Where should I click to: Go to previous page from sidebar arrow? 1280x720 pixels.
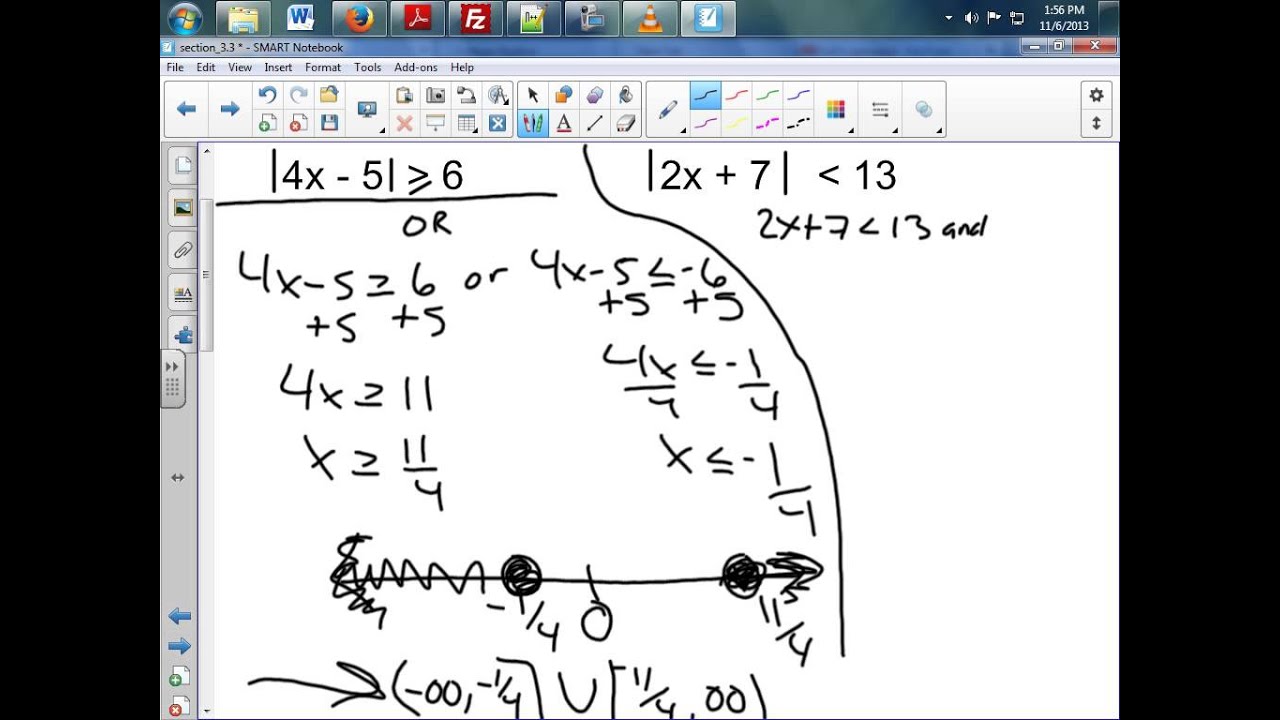180,616
